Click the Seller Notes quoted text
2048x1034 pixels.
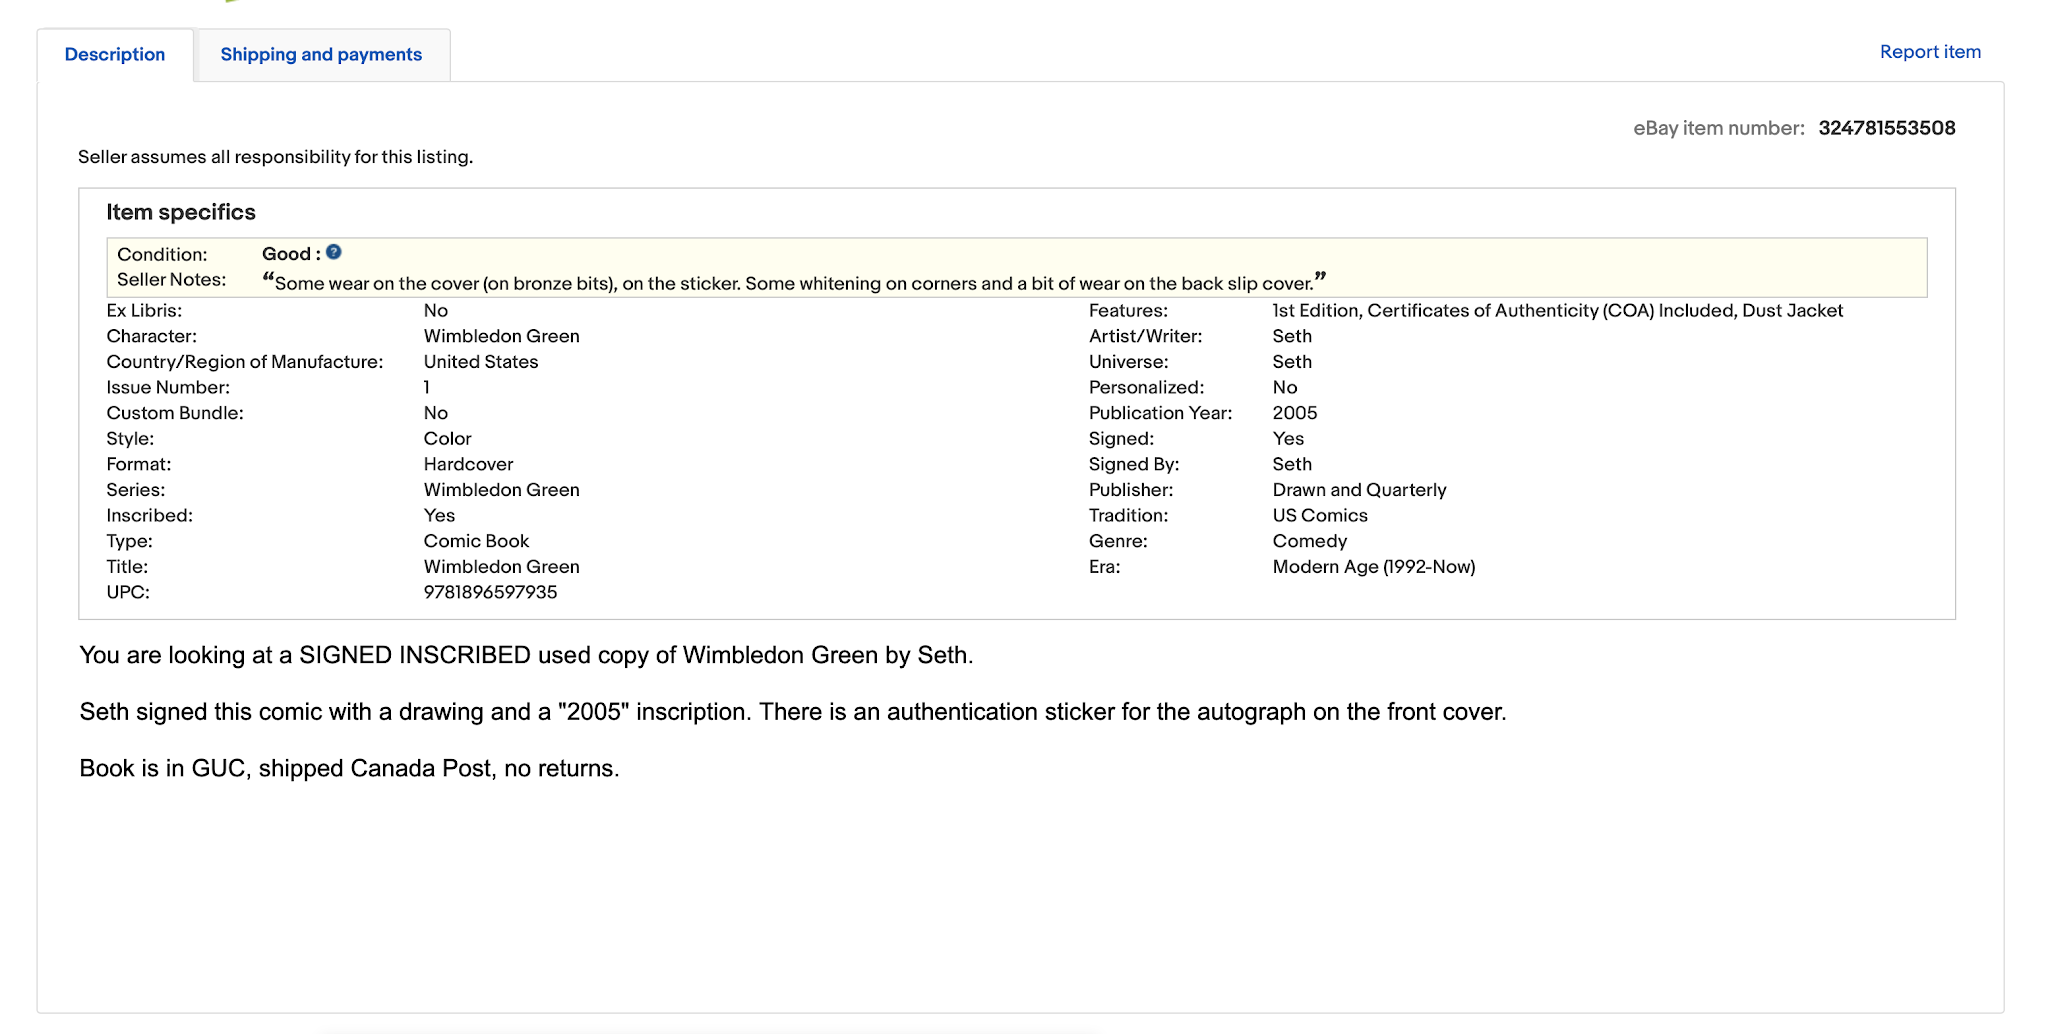794,282
